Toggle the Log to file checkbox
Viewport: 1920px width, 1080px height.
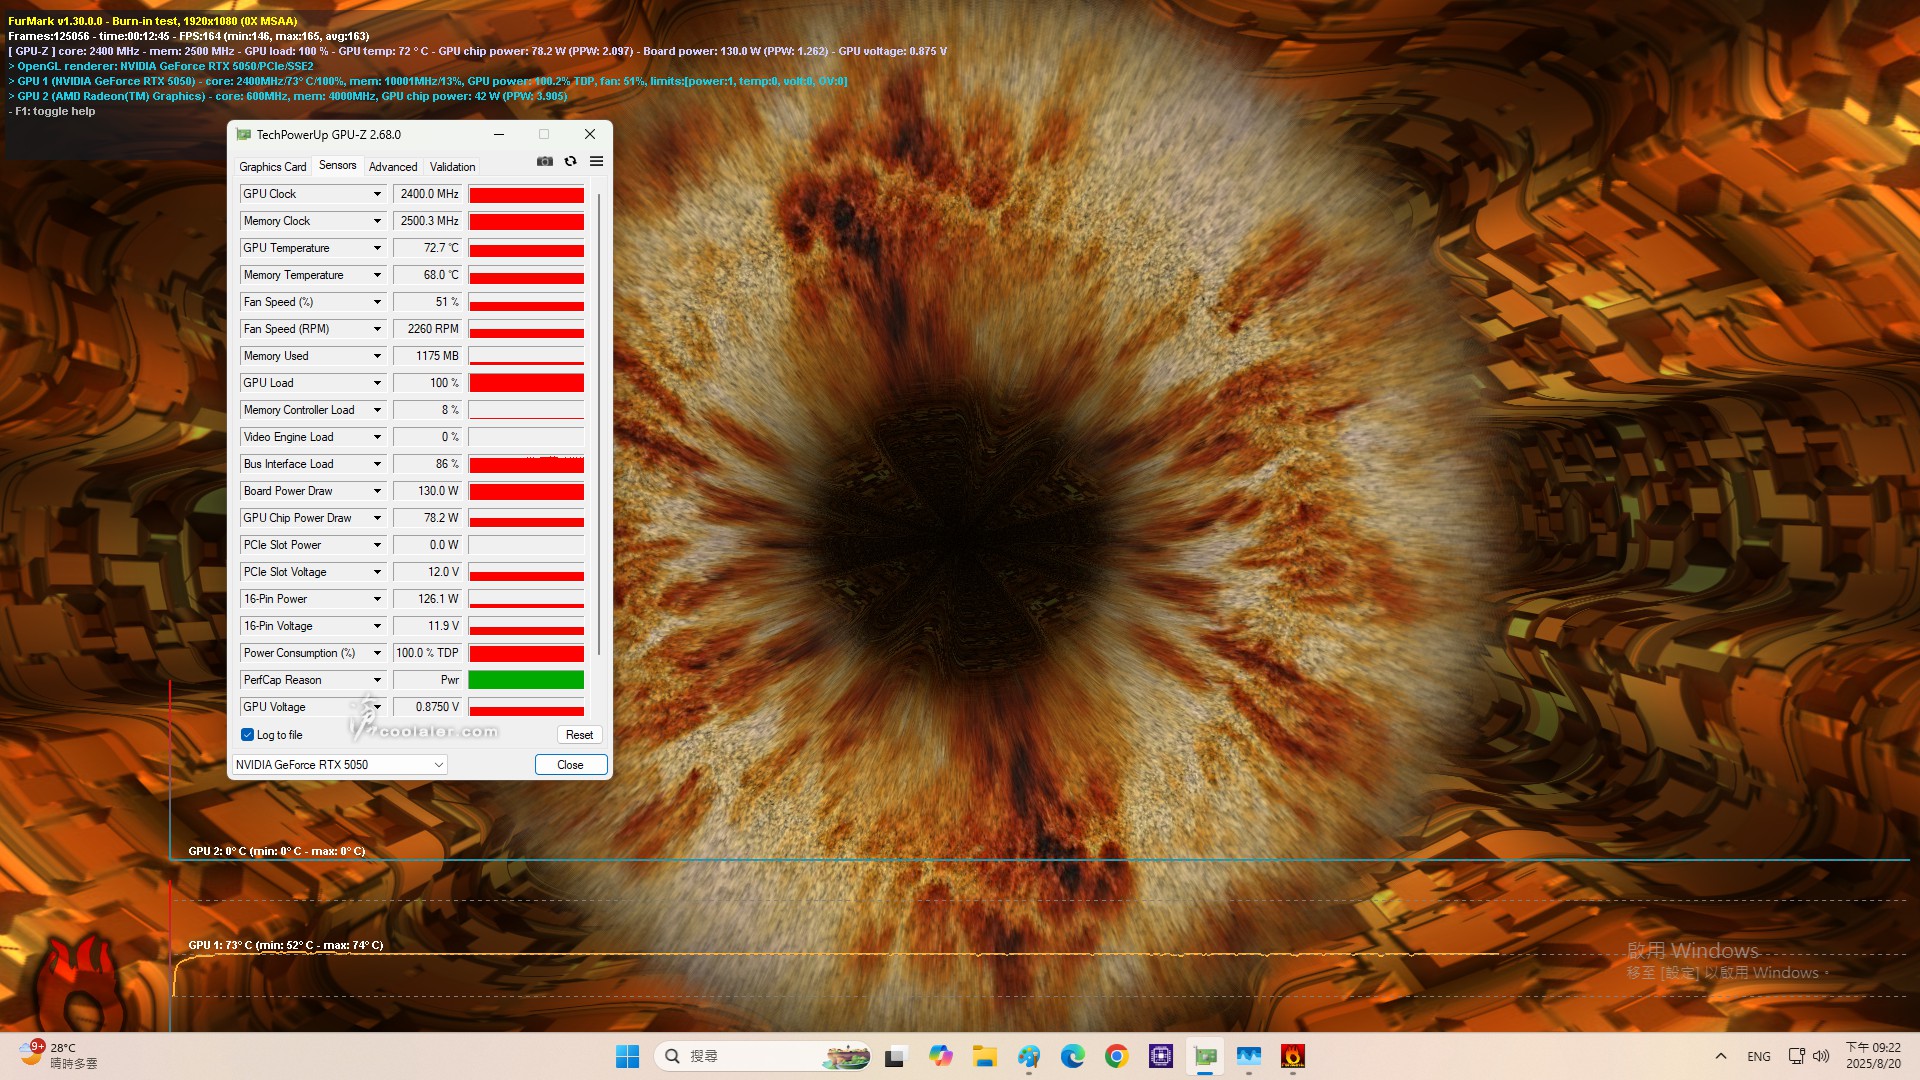pyautogui.click(x=247, y=735)
